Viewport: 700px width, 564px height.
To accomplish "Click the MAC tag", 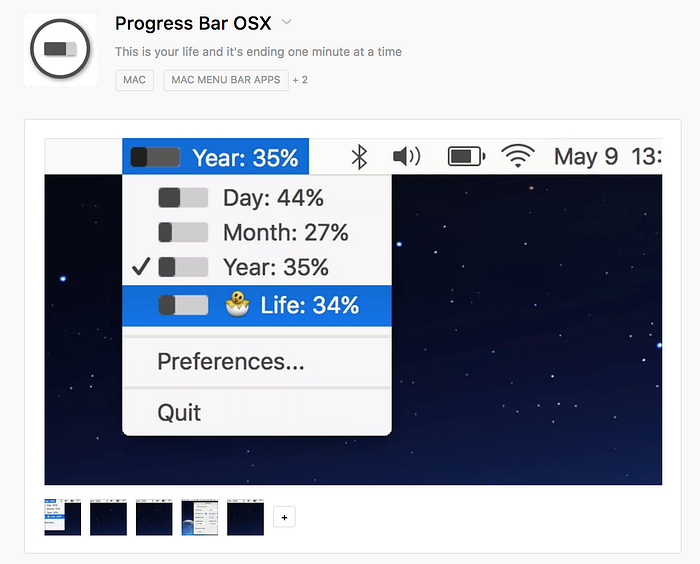I will click(134, 80).
